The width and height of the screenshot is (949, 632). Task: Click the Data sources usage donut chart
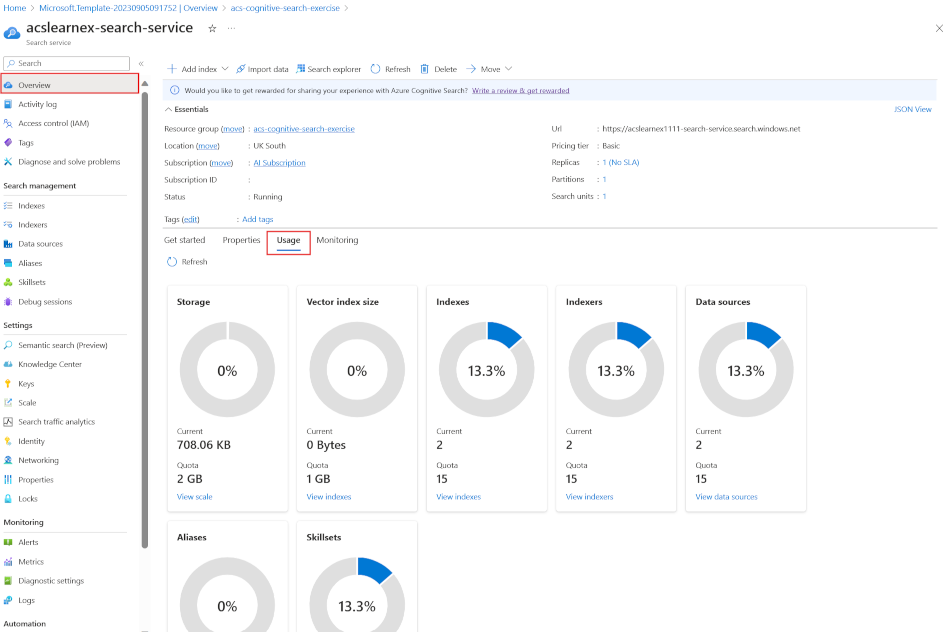pos(746,369)
